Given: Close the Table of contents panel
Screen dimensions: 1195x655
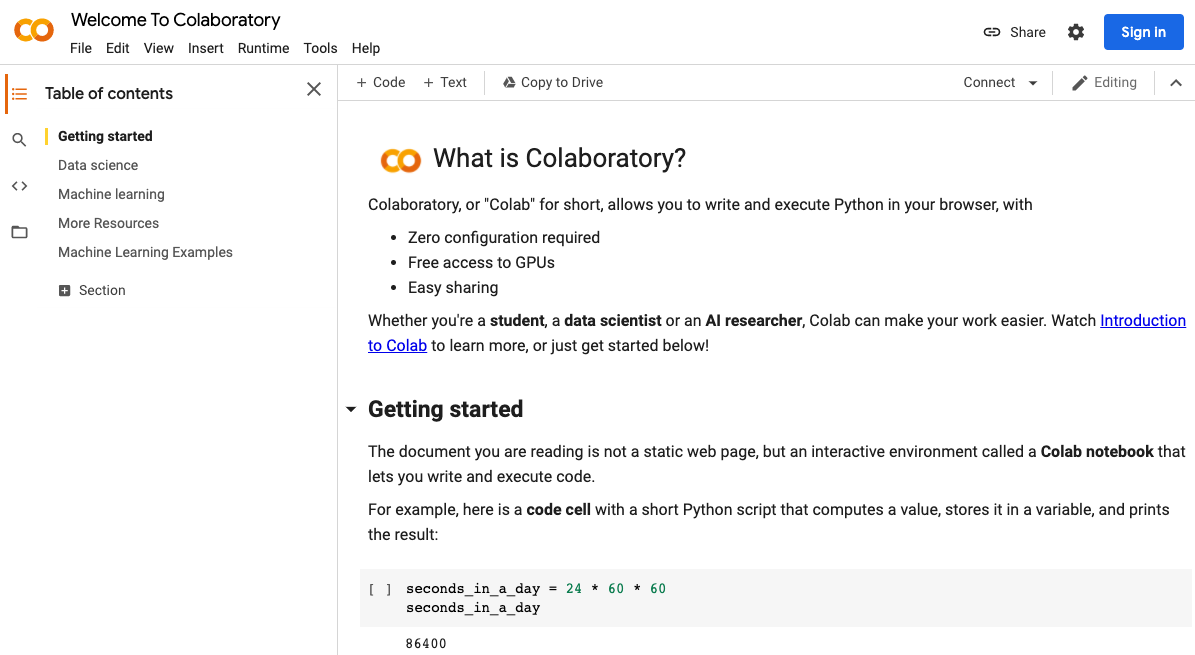Looking at the screenshot, I should [314, 89].
